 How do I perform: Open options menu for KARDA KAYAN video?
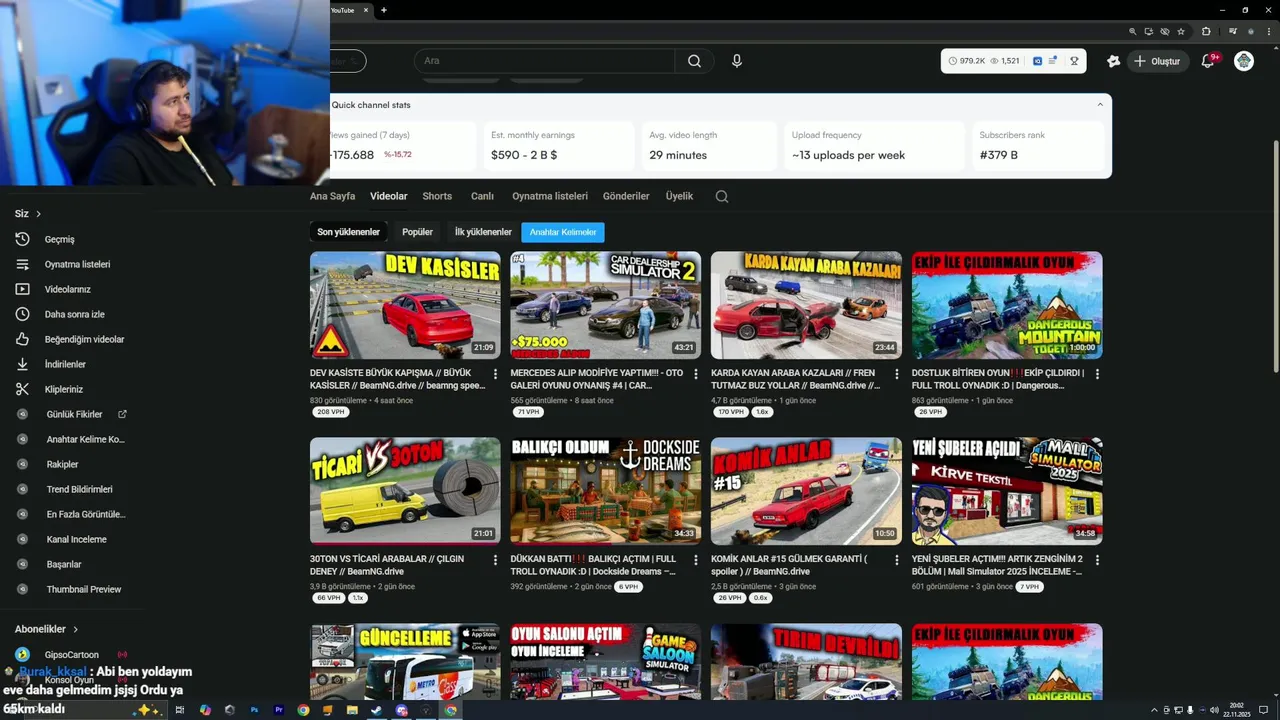pos(896,374)
